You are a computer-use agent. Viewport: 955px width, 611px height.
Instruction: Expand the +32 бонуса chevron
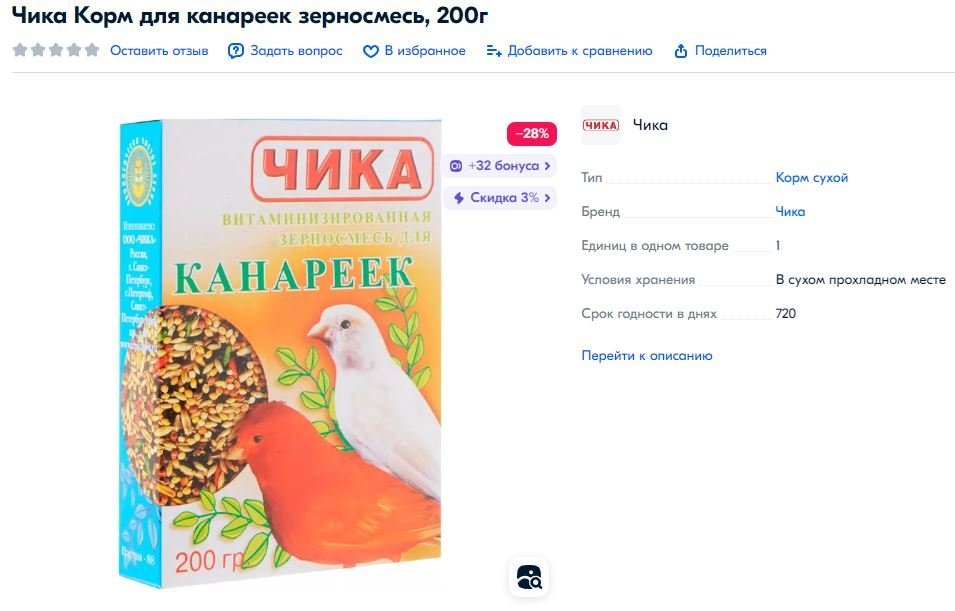[x=548, y=166]
